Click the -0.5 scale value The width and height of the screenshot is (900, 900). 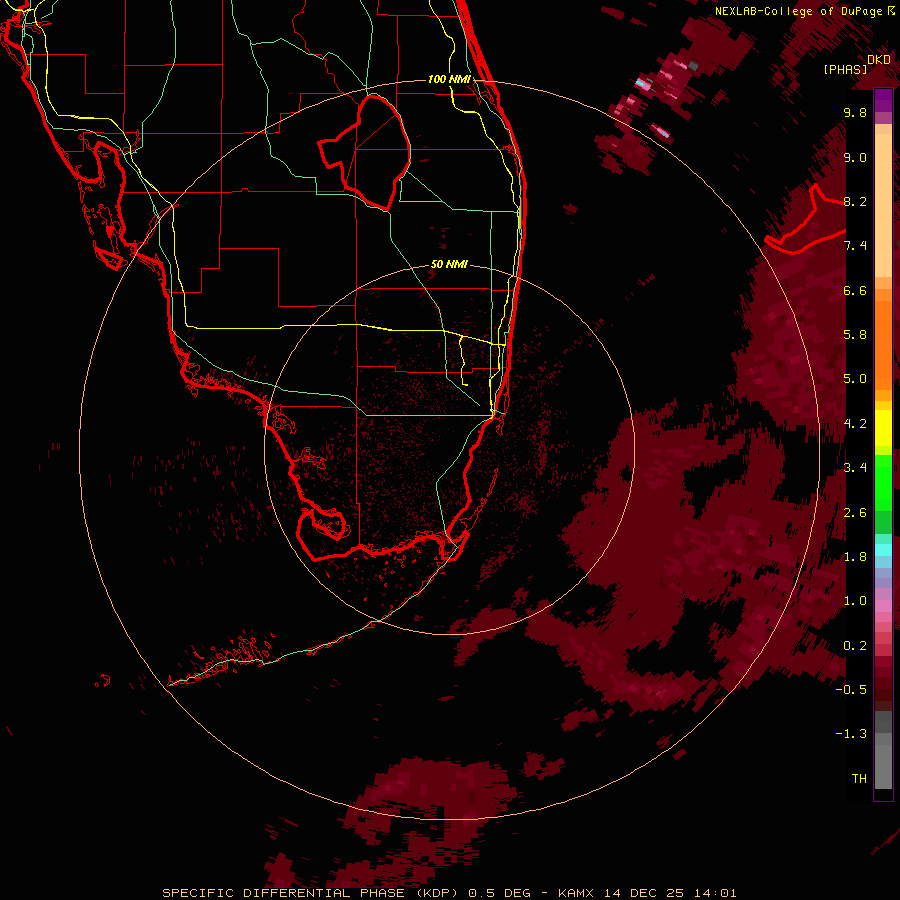point(851,690)
